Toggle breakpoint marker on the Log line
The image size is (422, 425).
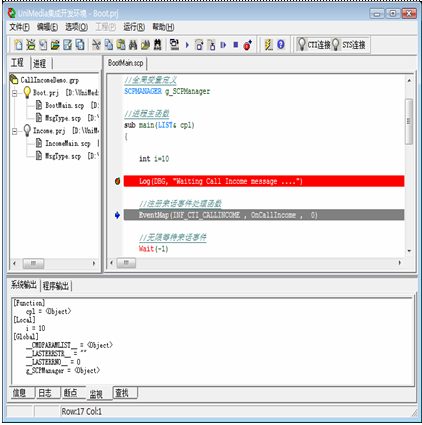117,181
